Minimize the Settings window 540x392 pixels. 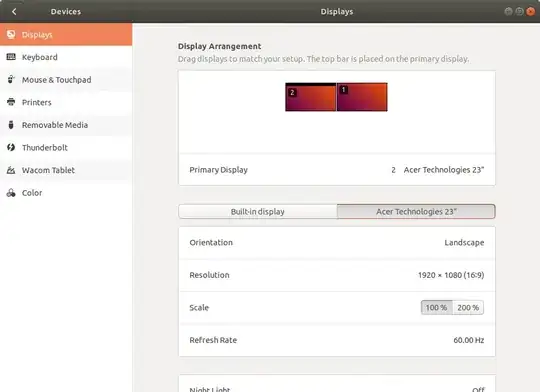point(508,11)
